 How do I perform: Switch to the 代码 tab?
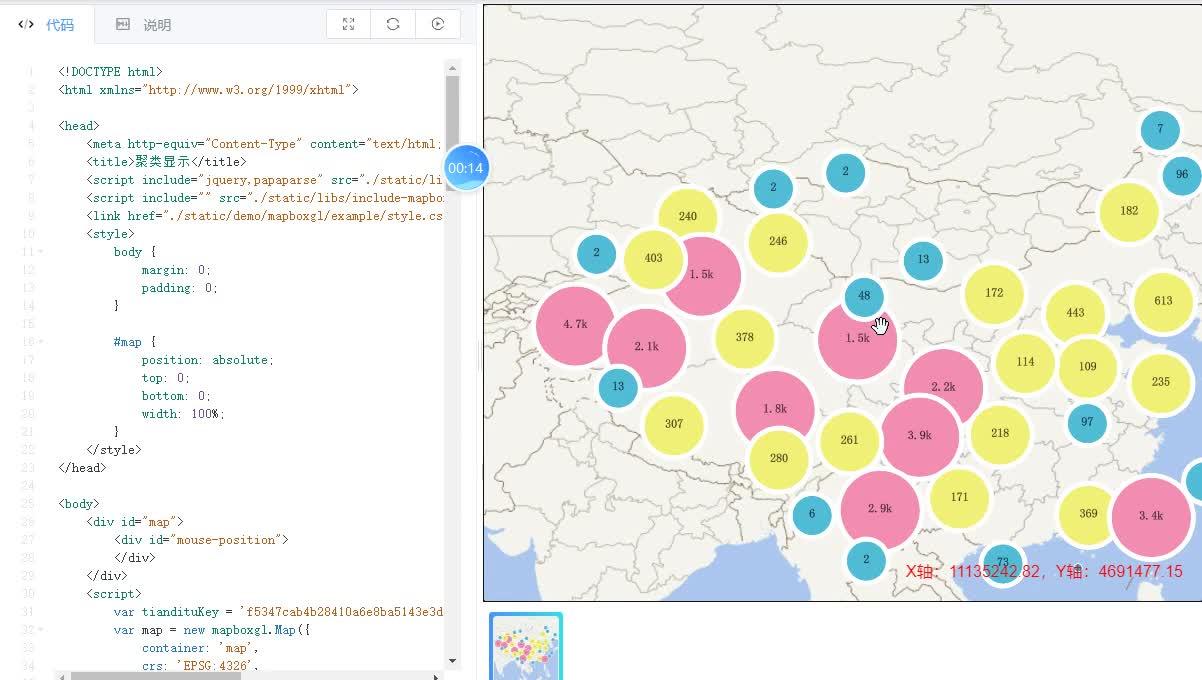coord(60,24)
